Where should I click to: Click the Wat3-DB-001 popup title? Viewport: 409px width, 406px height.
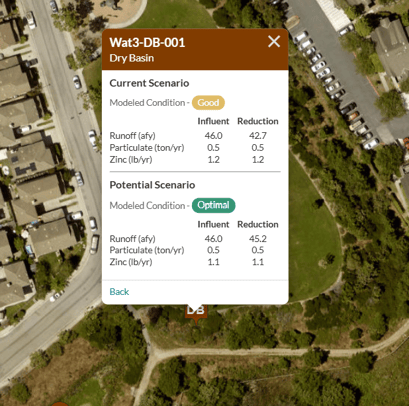pos(147,43)
